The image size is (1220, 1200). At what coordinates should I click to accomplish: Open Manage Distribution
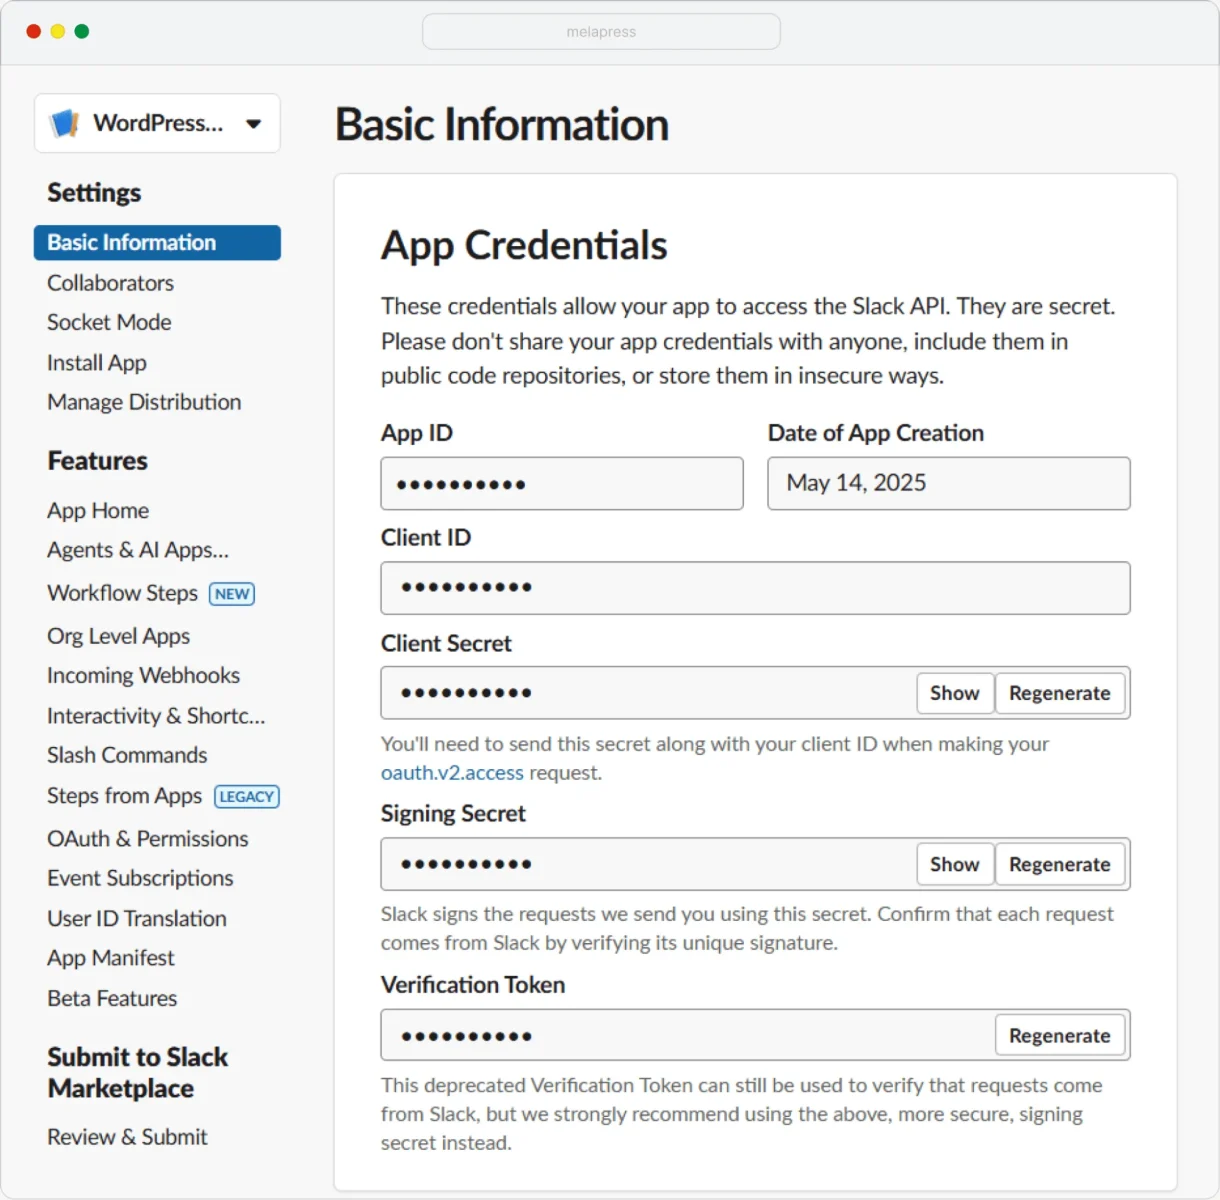144,402
